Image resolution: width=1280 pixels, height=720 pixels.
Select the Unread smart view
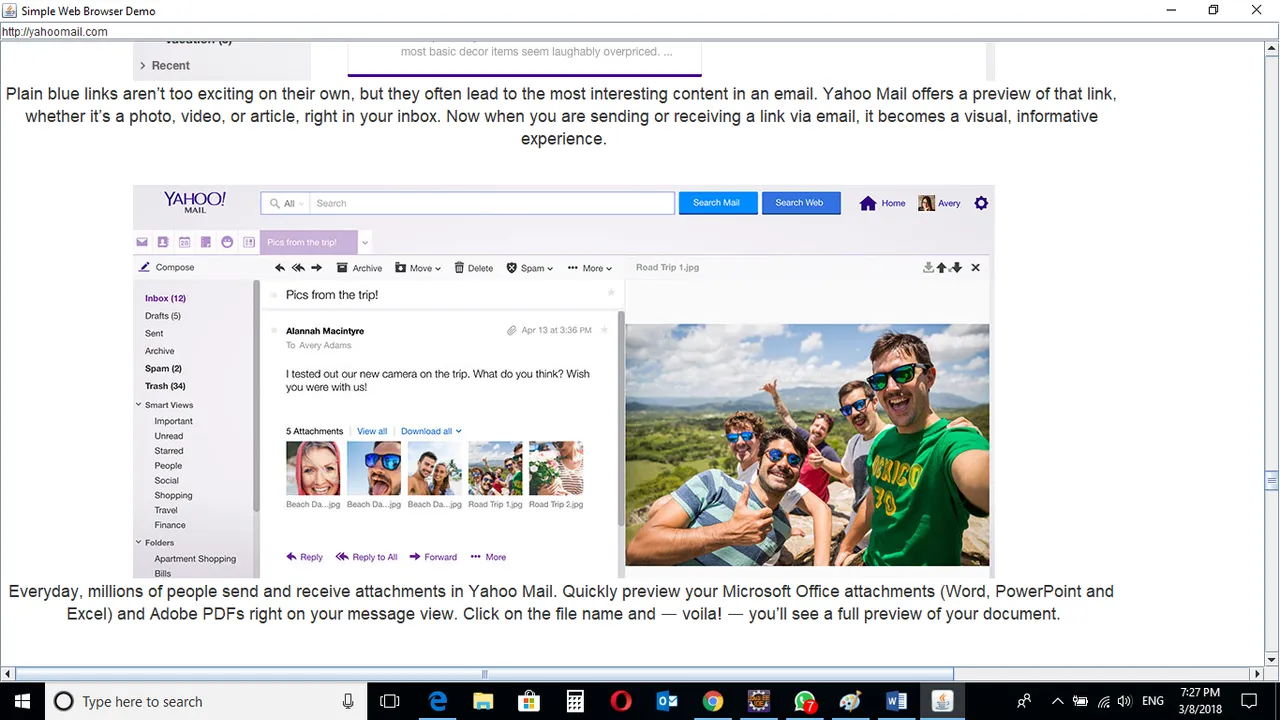point(168,436)
